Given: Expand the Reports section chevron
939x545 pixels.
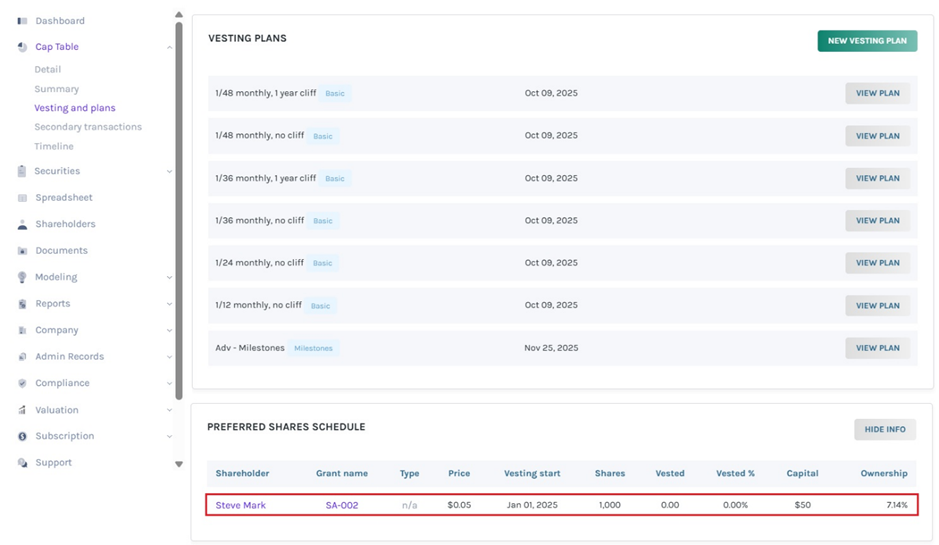Looking at the screenshot, I should pos(169,304).
